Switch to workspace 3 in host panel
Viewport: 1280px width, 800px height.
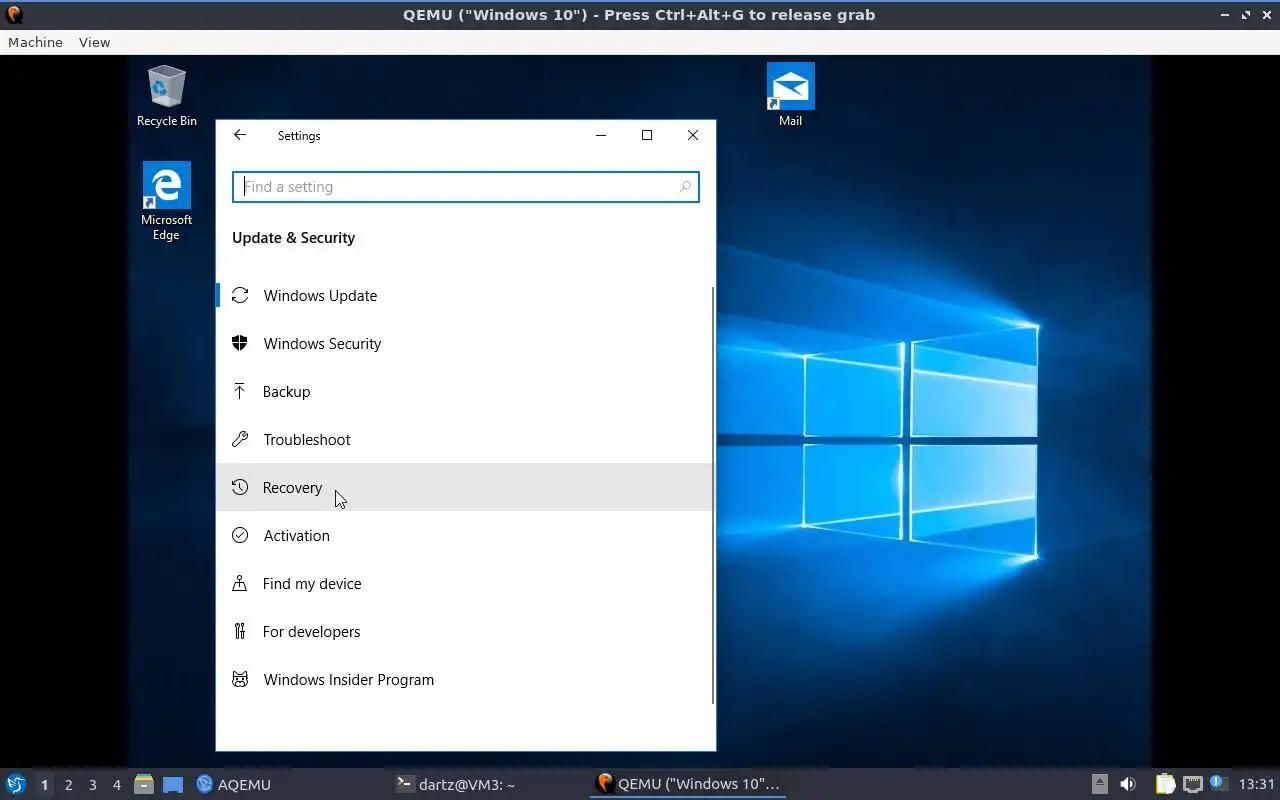[92, 784]
